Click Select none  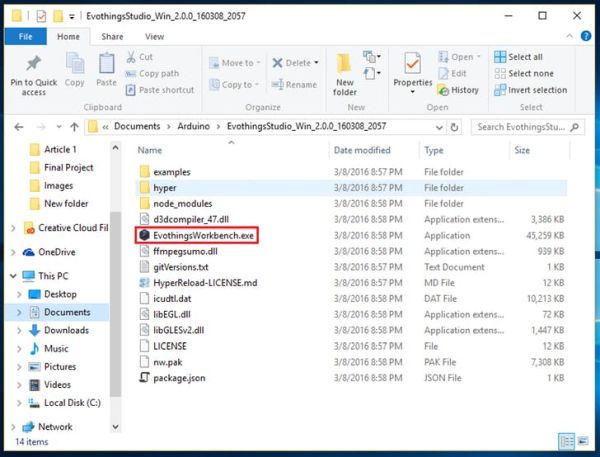[523, 73]
